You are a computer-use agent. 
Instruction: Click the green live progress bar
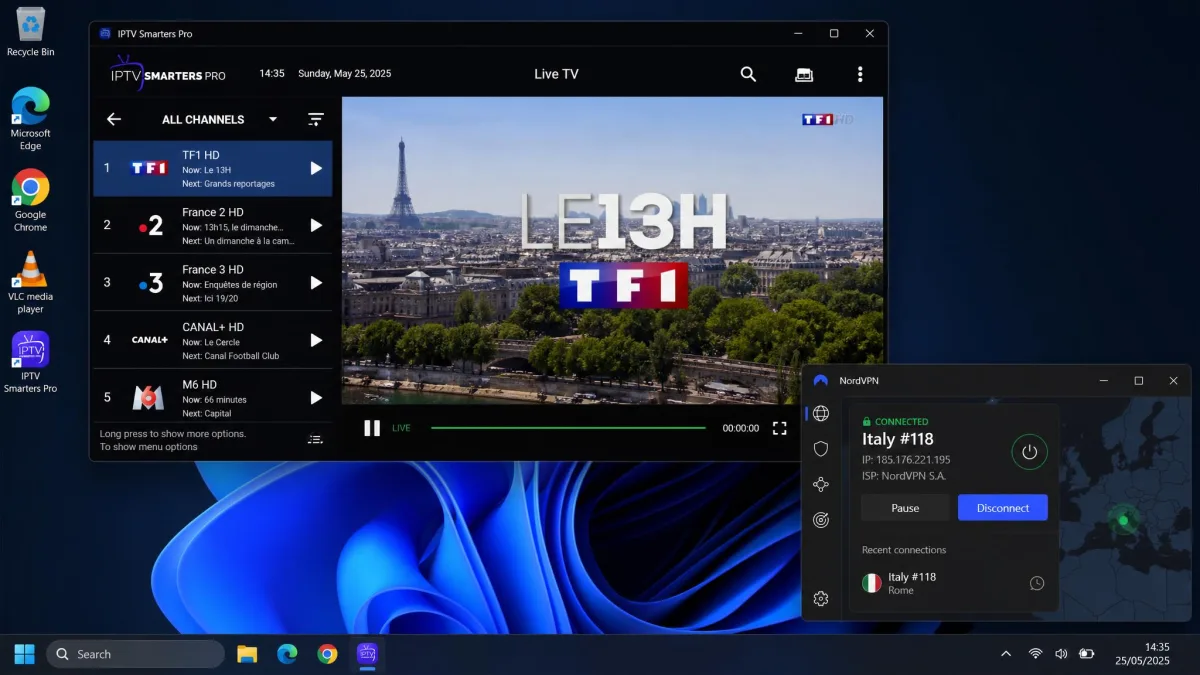pyautogui.click(x=568, y=428)
